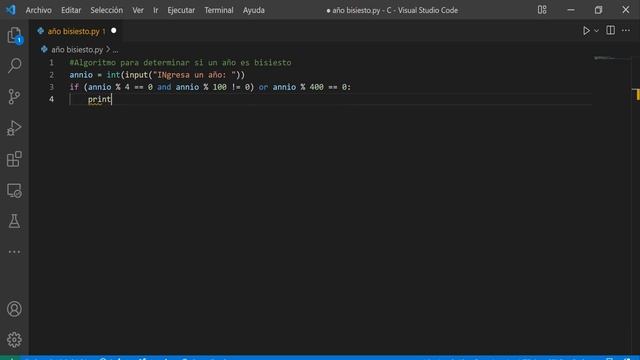The width and height of the screenshot is (640, 360).
Task: Click the minimap code preview
Action: (x=611, y=58)
